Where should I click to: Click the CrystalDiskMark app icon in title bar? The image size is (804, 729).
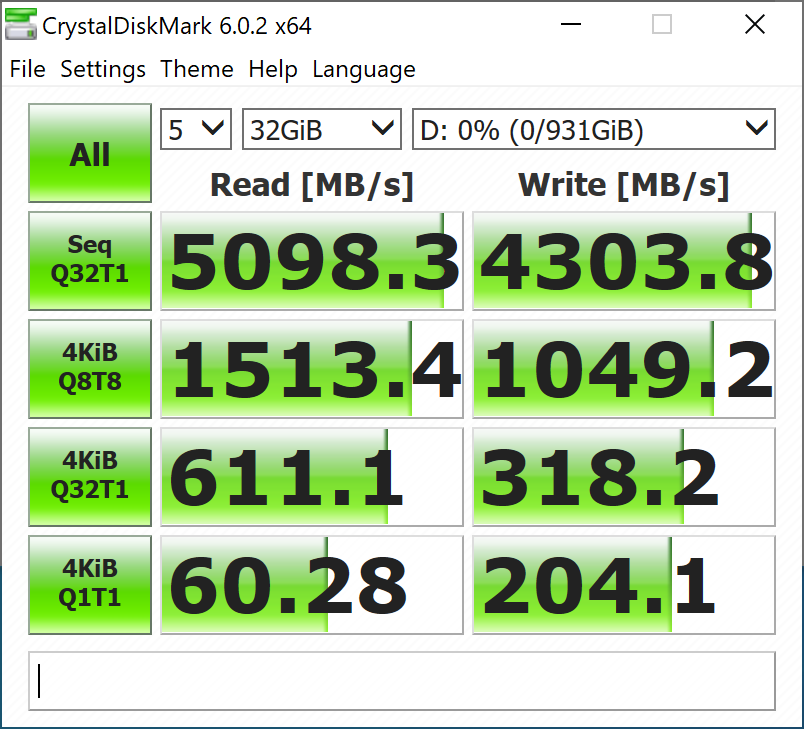[21, 24]
